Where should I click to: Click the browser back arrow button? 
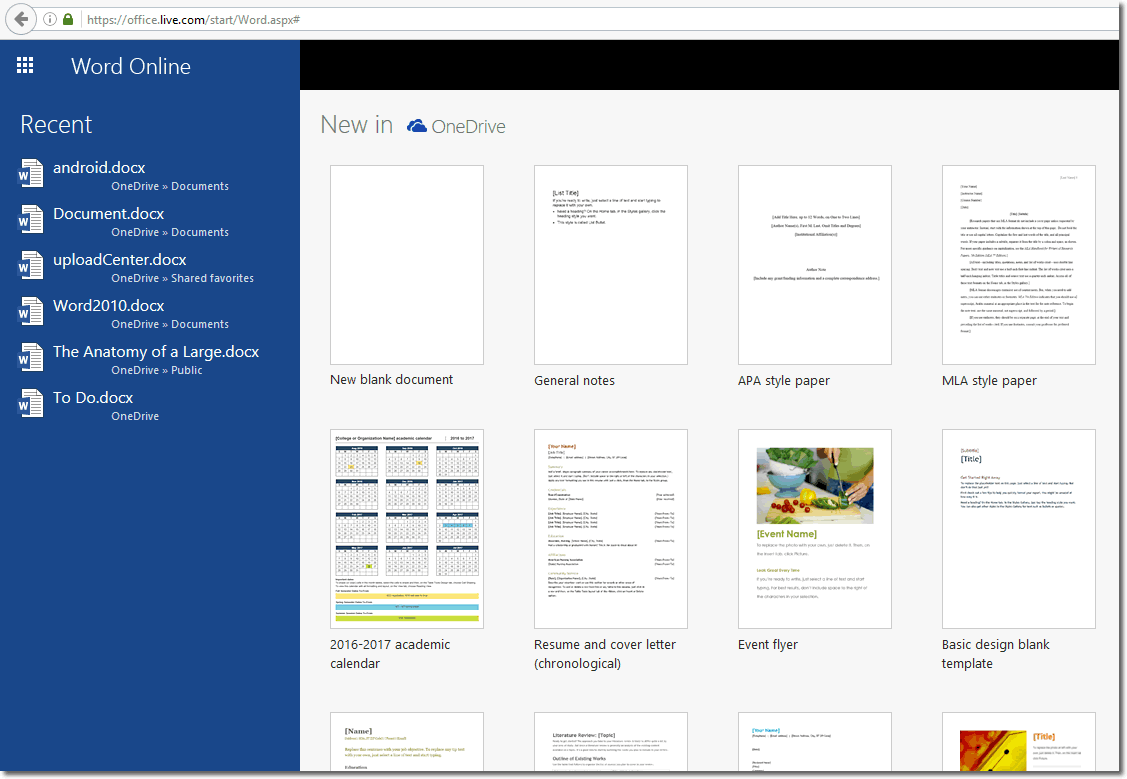point(21,19)
